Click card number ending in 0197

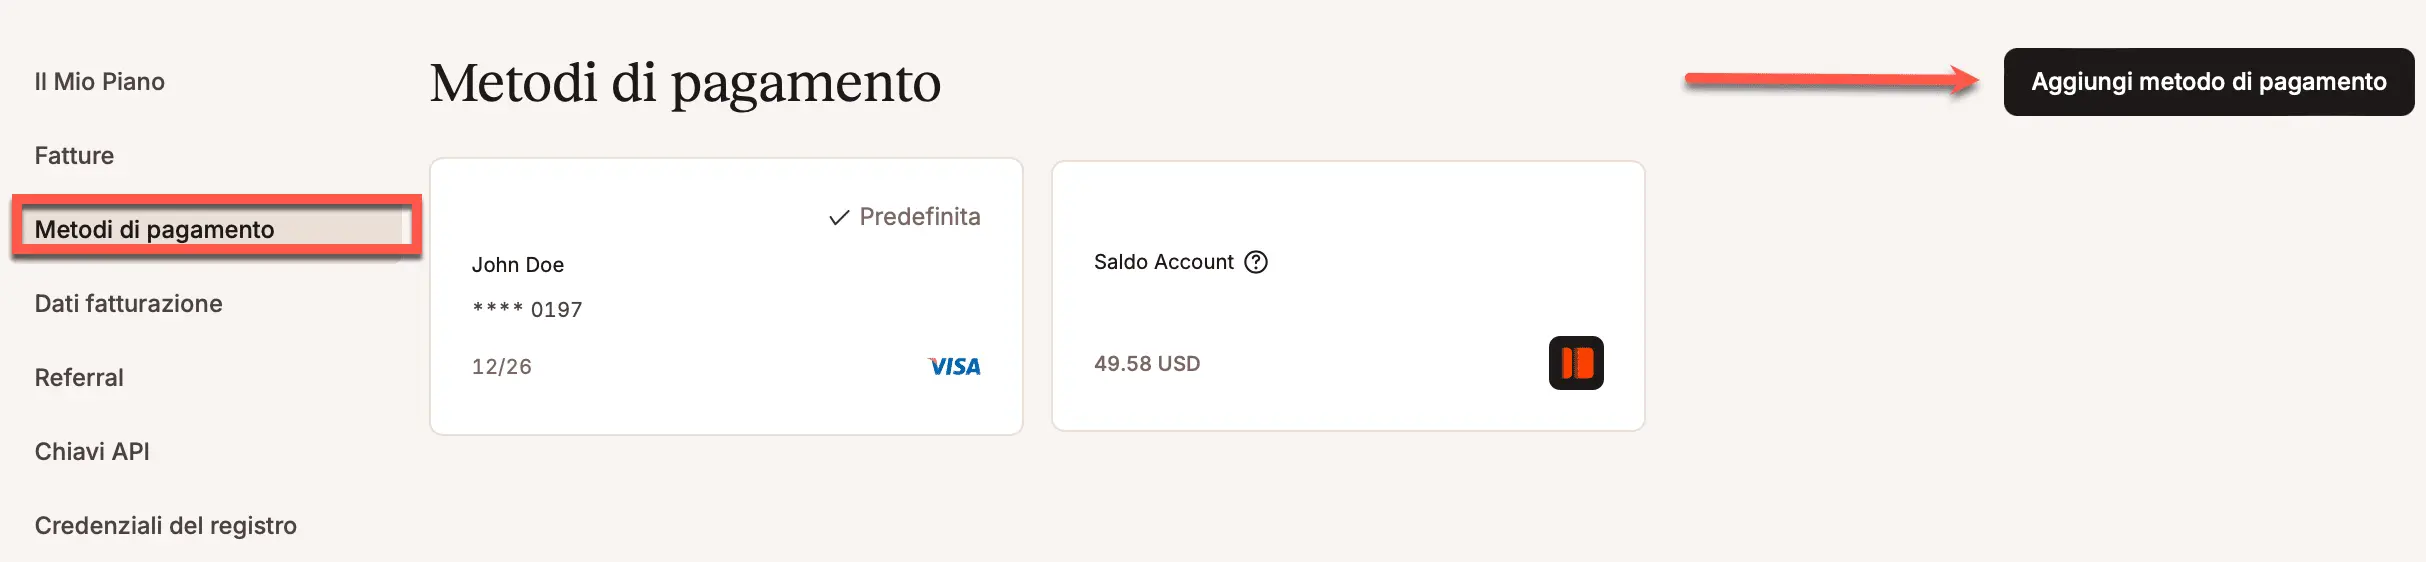[527, 310]
